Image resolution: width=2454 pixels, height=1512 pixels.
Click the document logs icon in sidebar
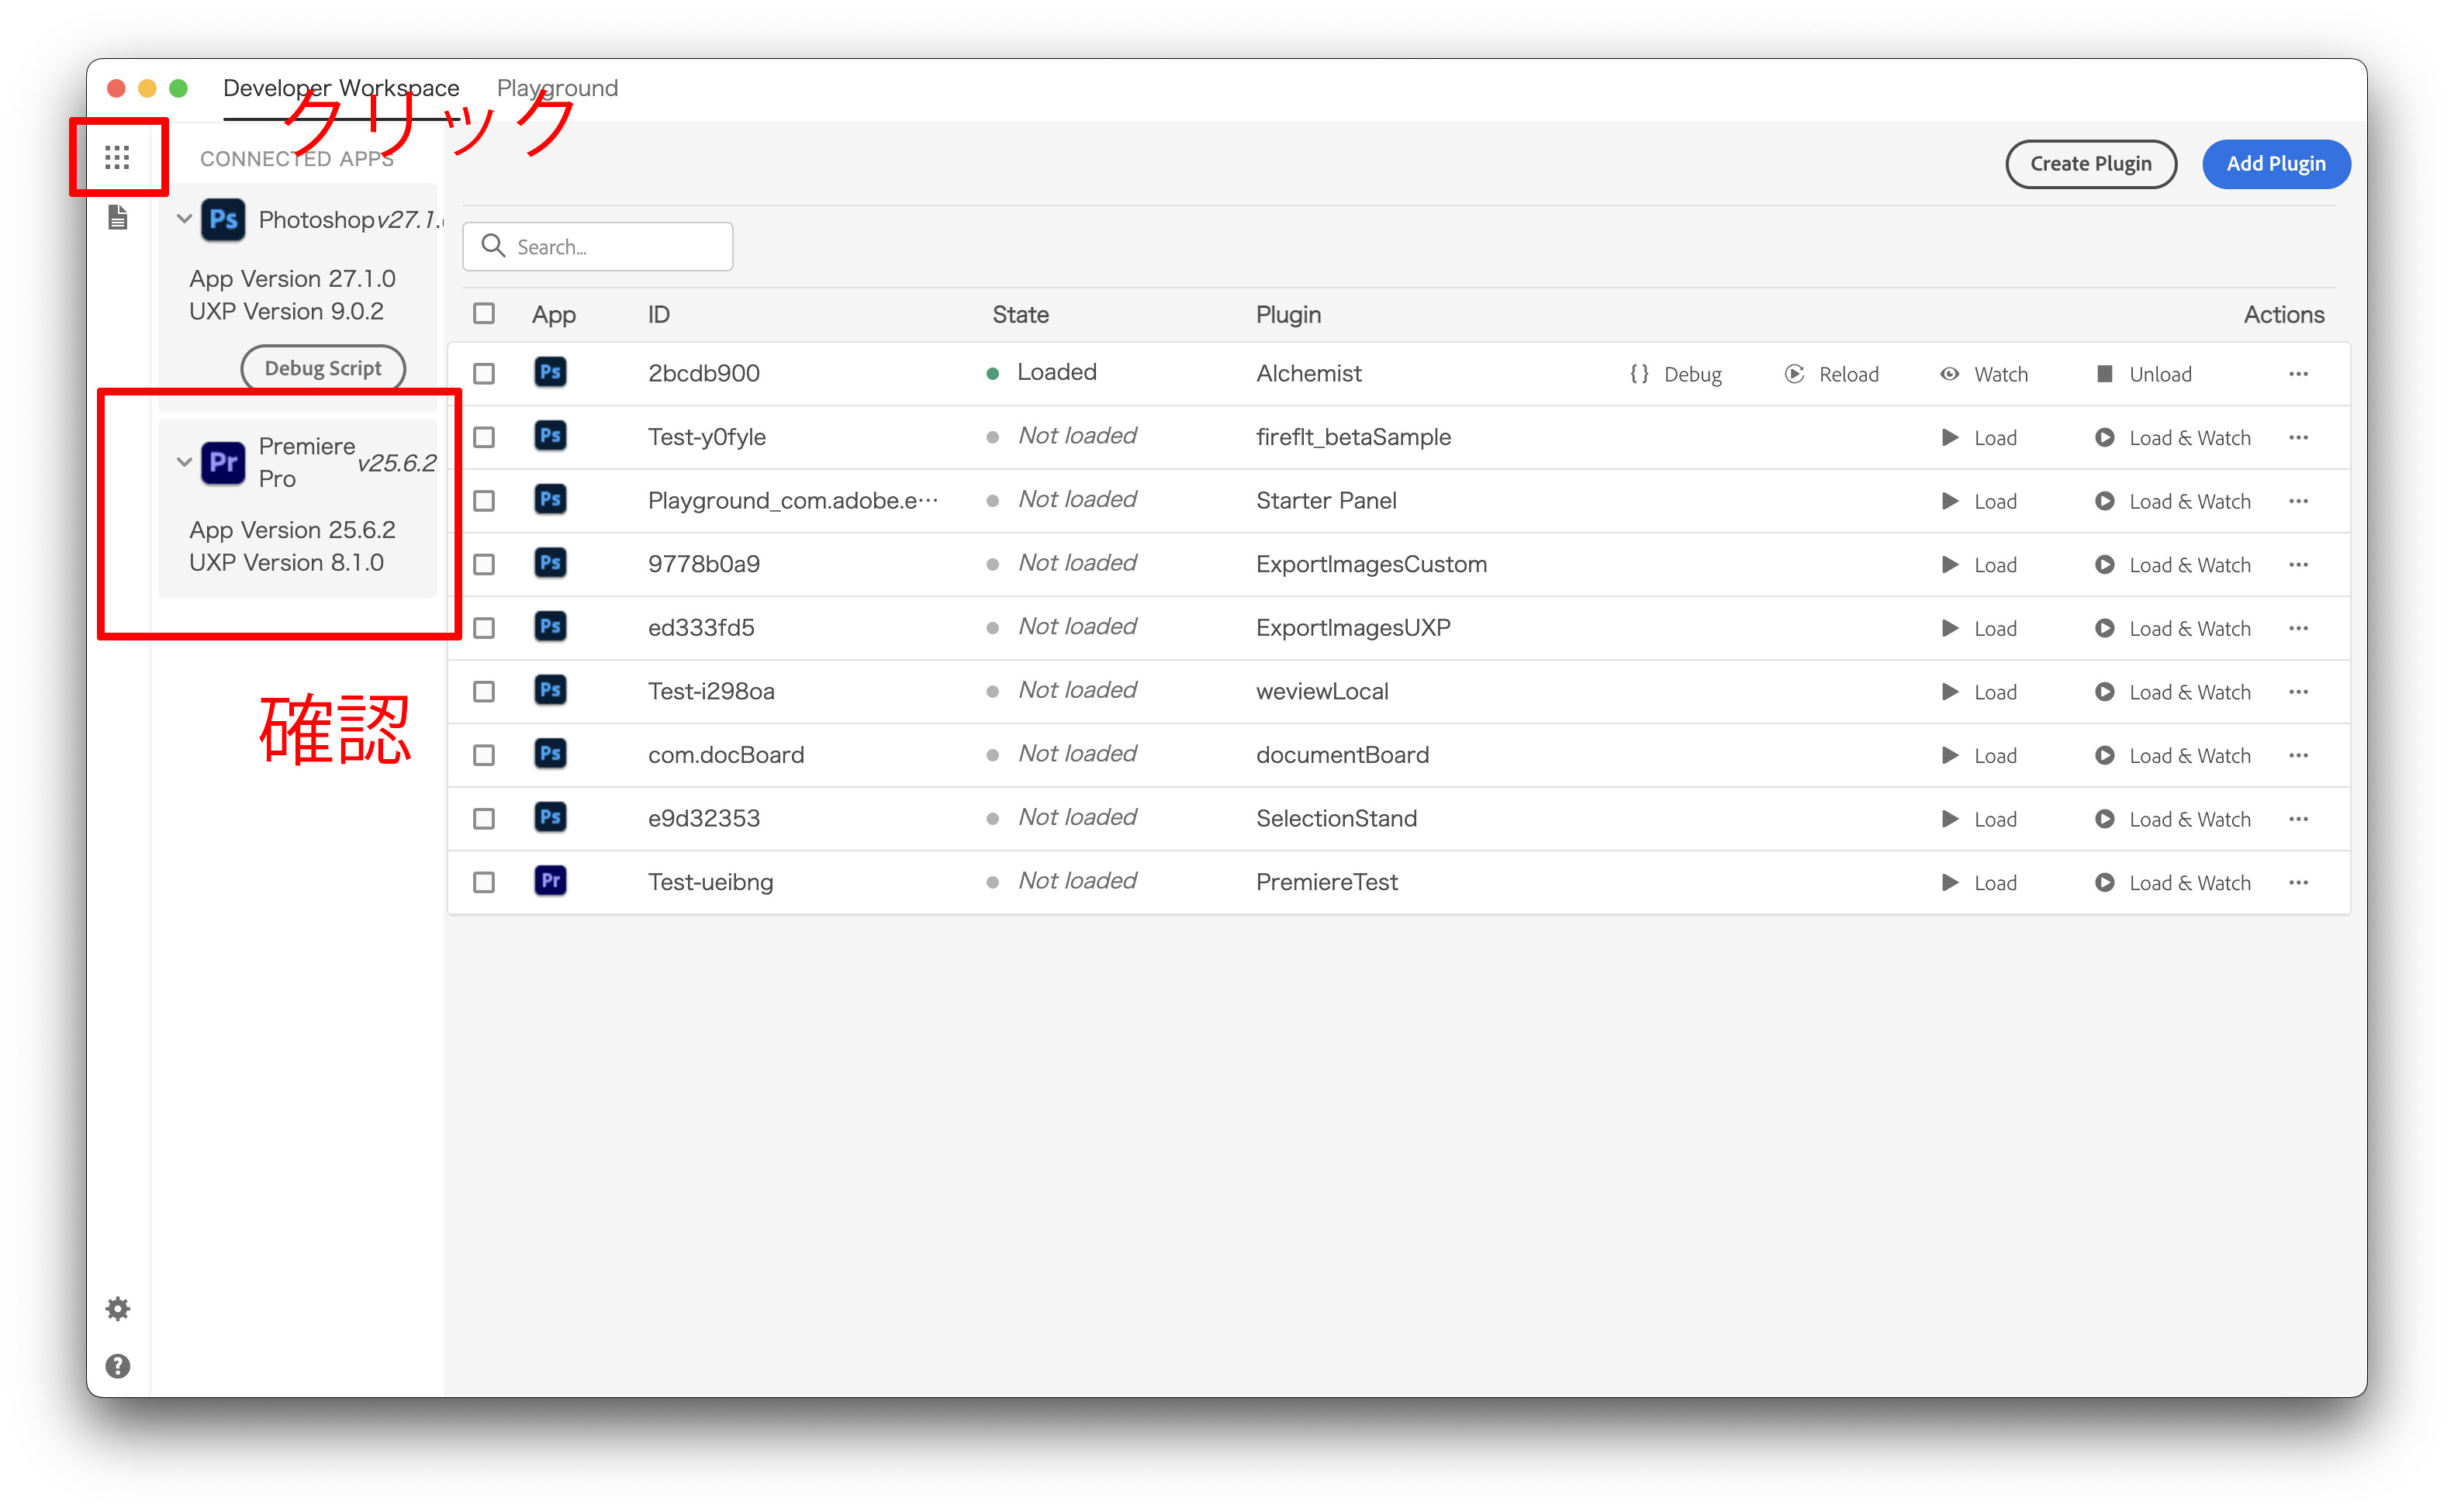coord(117,217)
